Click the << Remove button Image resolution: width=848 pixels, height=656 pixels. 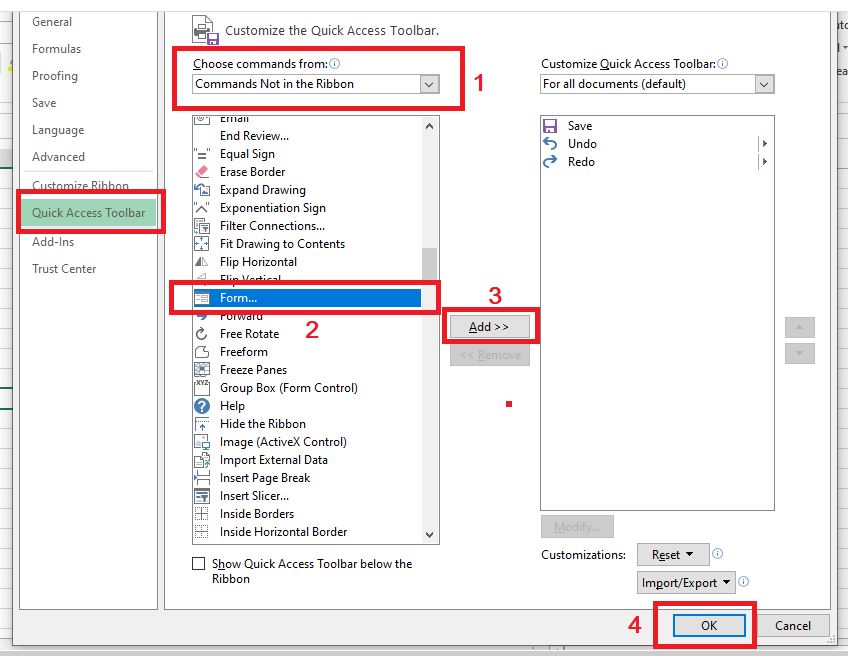tap(489, 355)
